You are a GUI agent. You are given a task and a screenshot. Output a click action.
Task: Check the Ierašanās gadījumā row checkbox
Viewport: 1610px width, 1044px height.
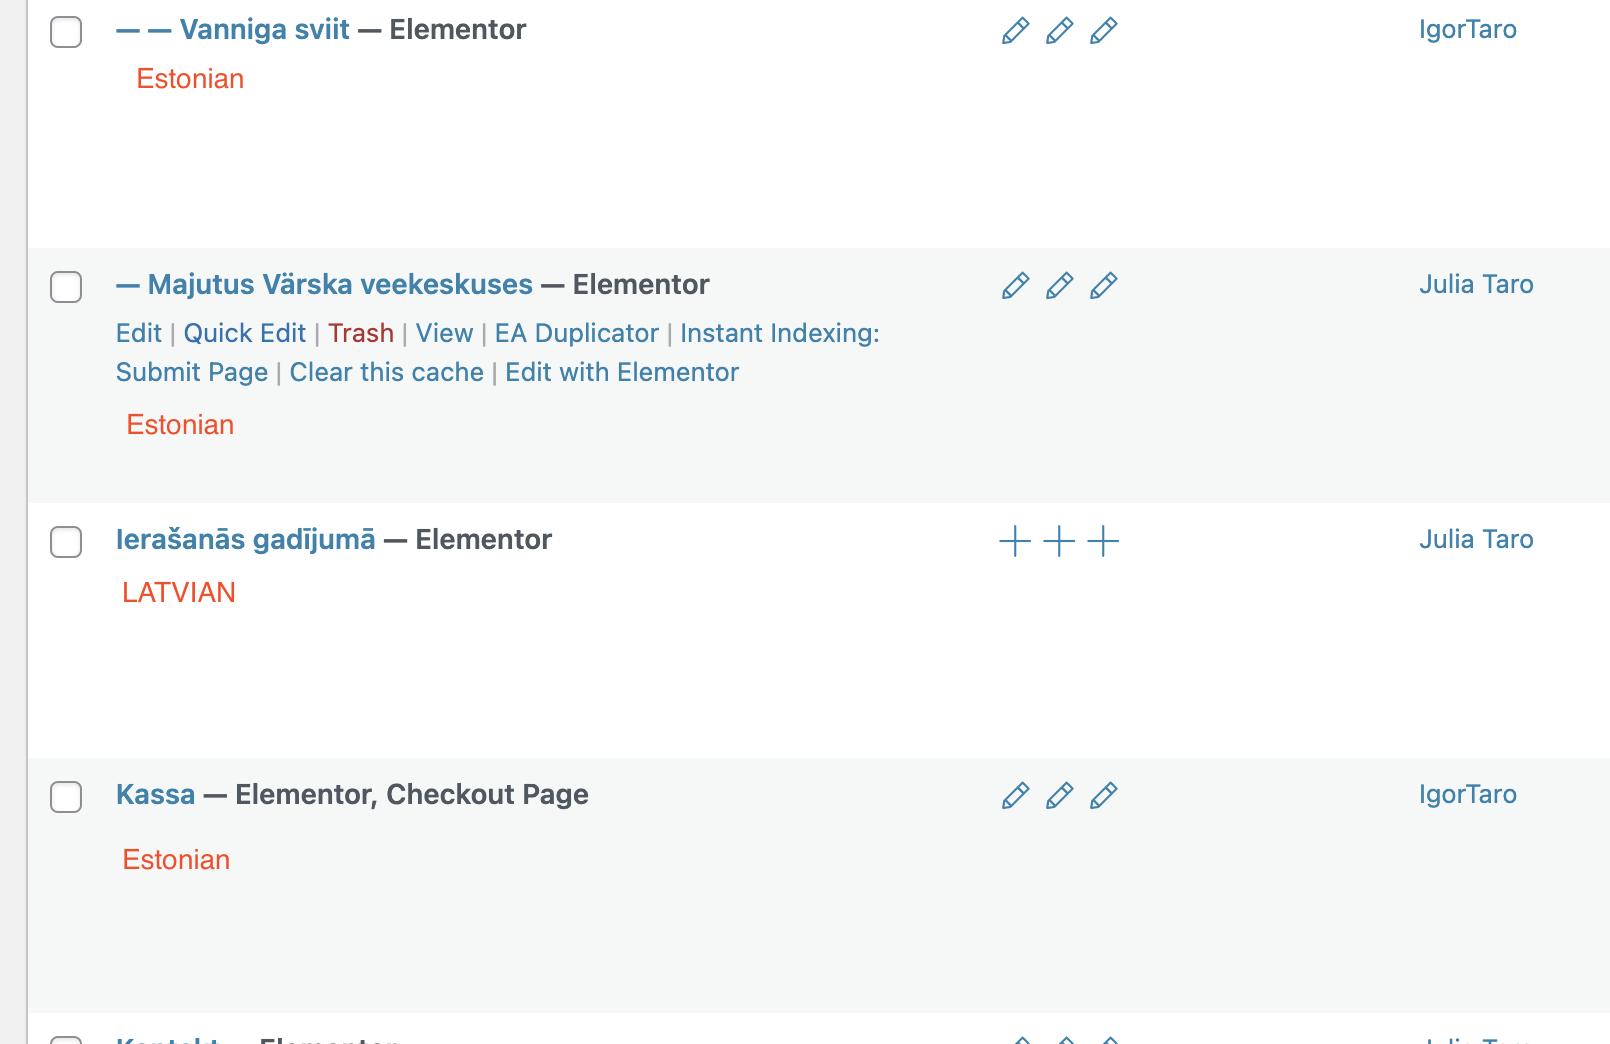pyautogui.click(x=66, y=542)
